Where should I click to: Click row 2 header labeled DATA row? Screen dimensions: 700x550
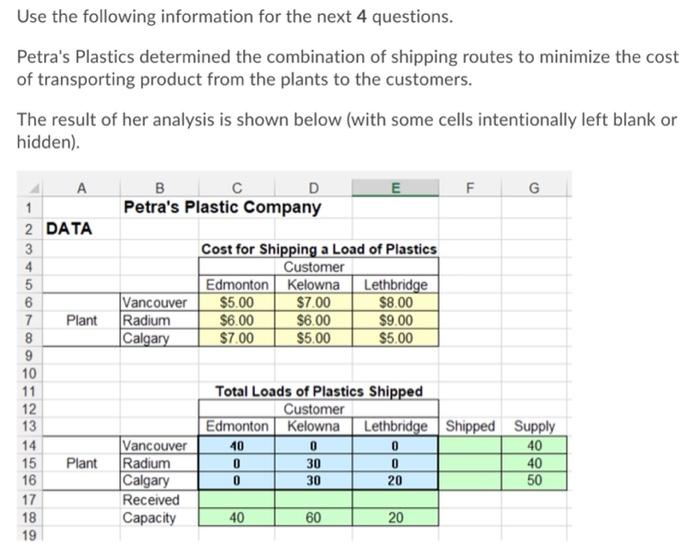point(29,229)
